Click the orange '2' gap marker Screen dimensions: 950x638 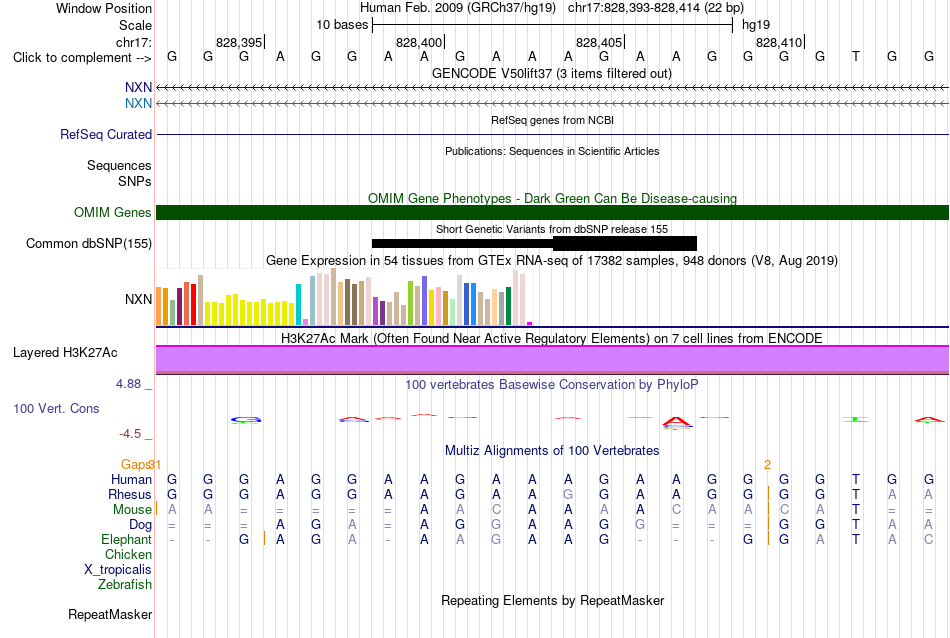[767, 465]
